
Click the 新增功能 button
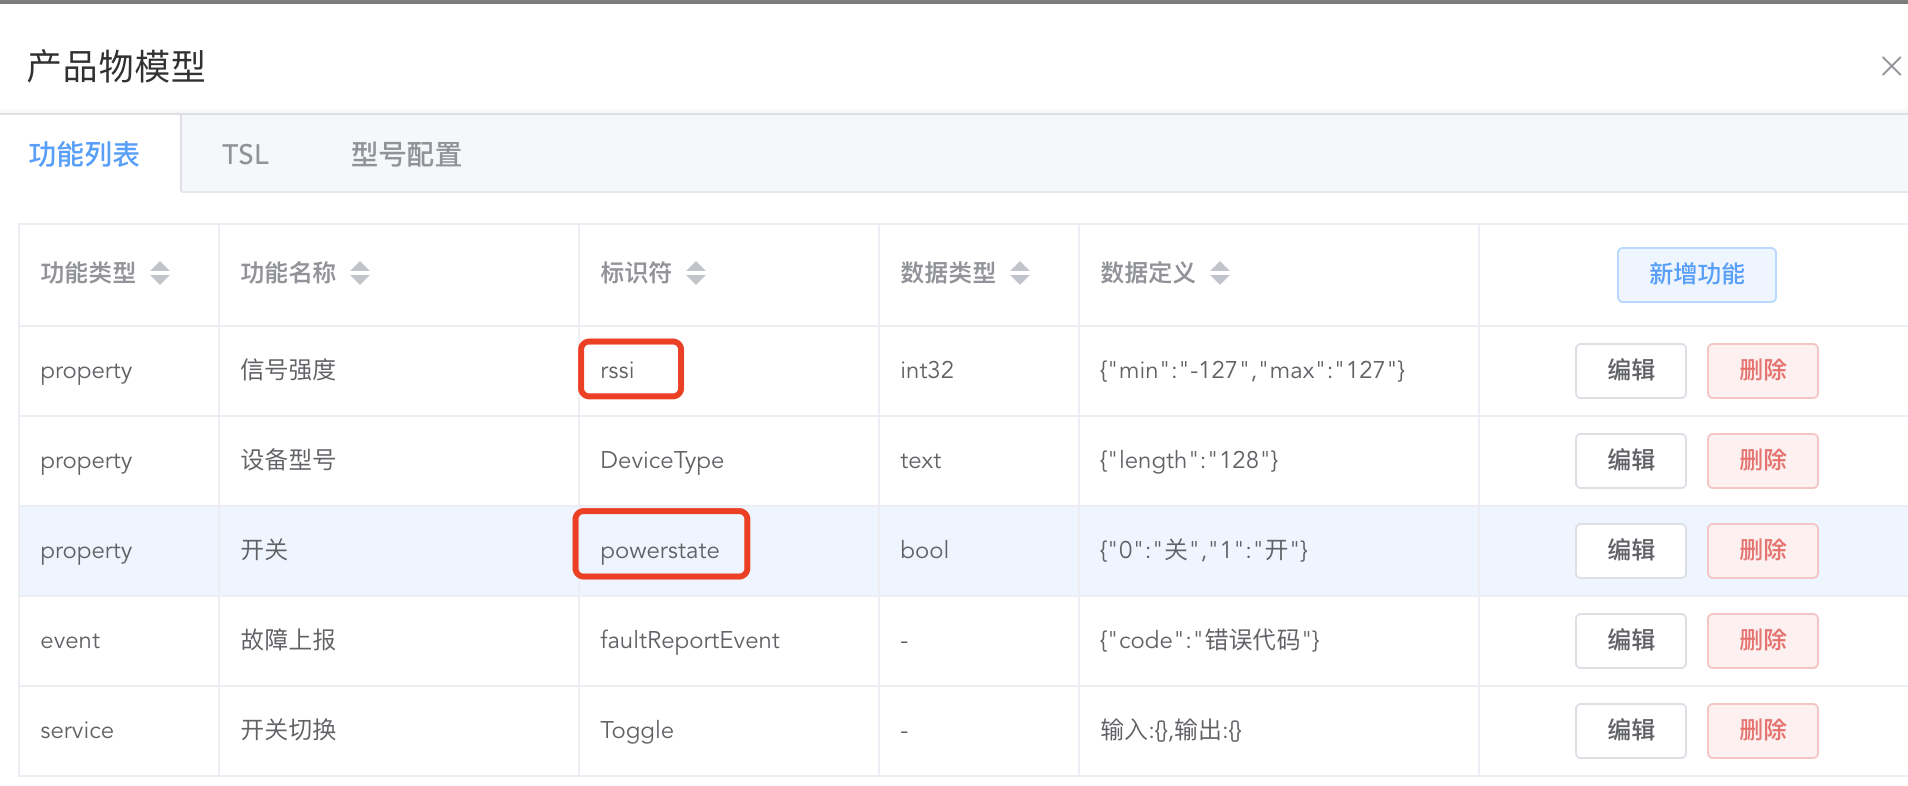(1696, 275)
